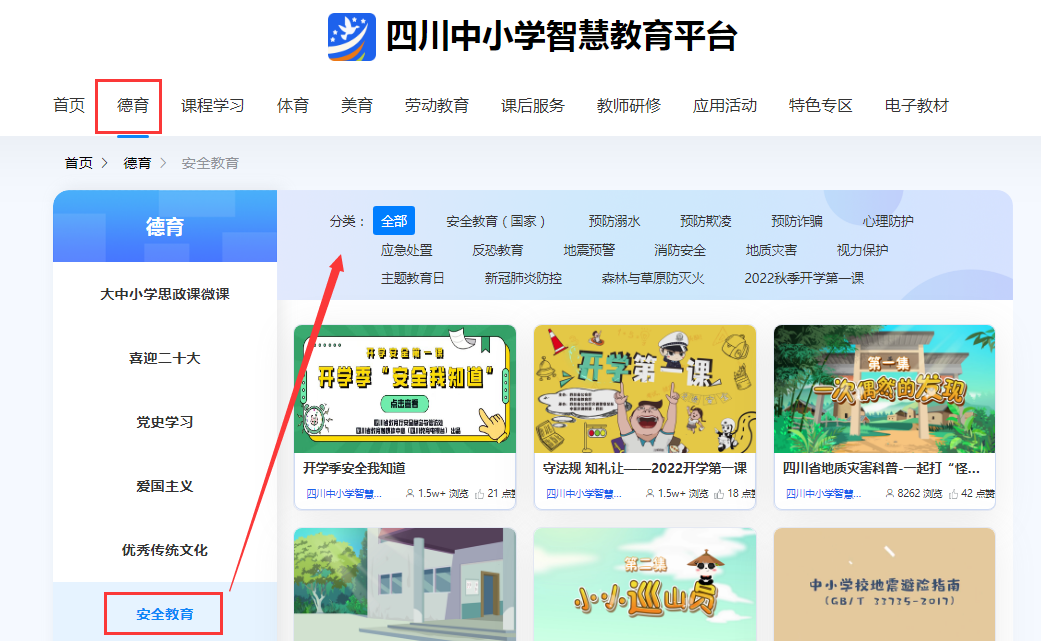Open the 课程学习 navigation item

(212, 106)
